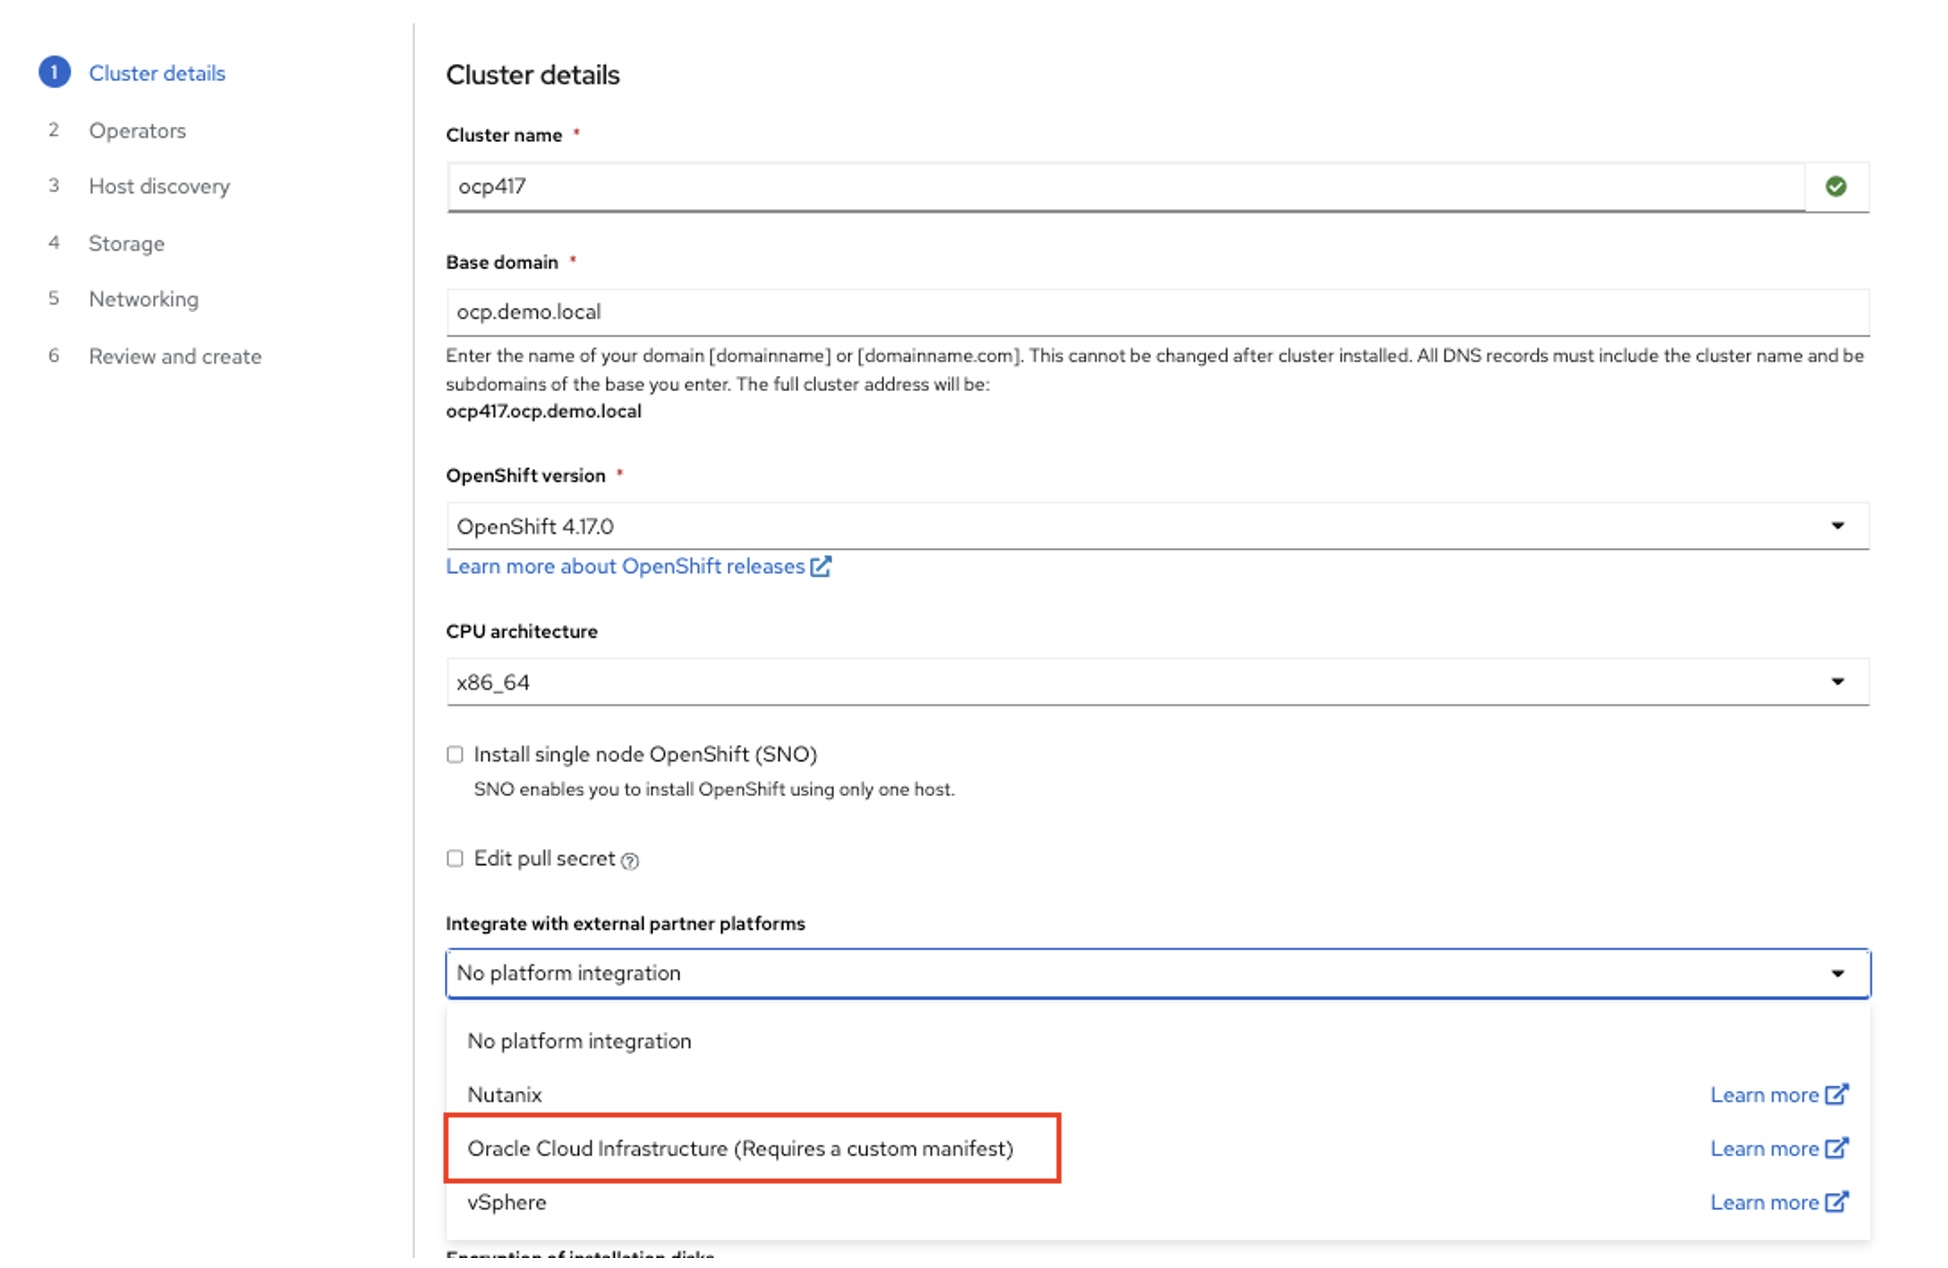Open external link icon in Oracle Cloud row
1948x1268 pixels.
(x=1836, y=1149)
